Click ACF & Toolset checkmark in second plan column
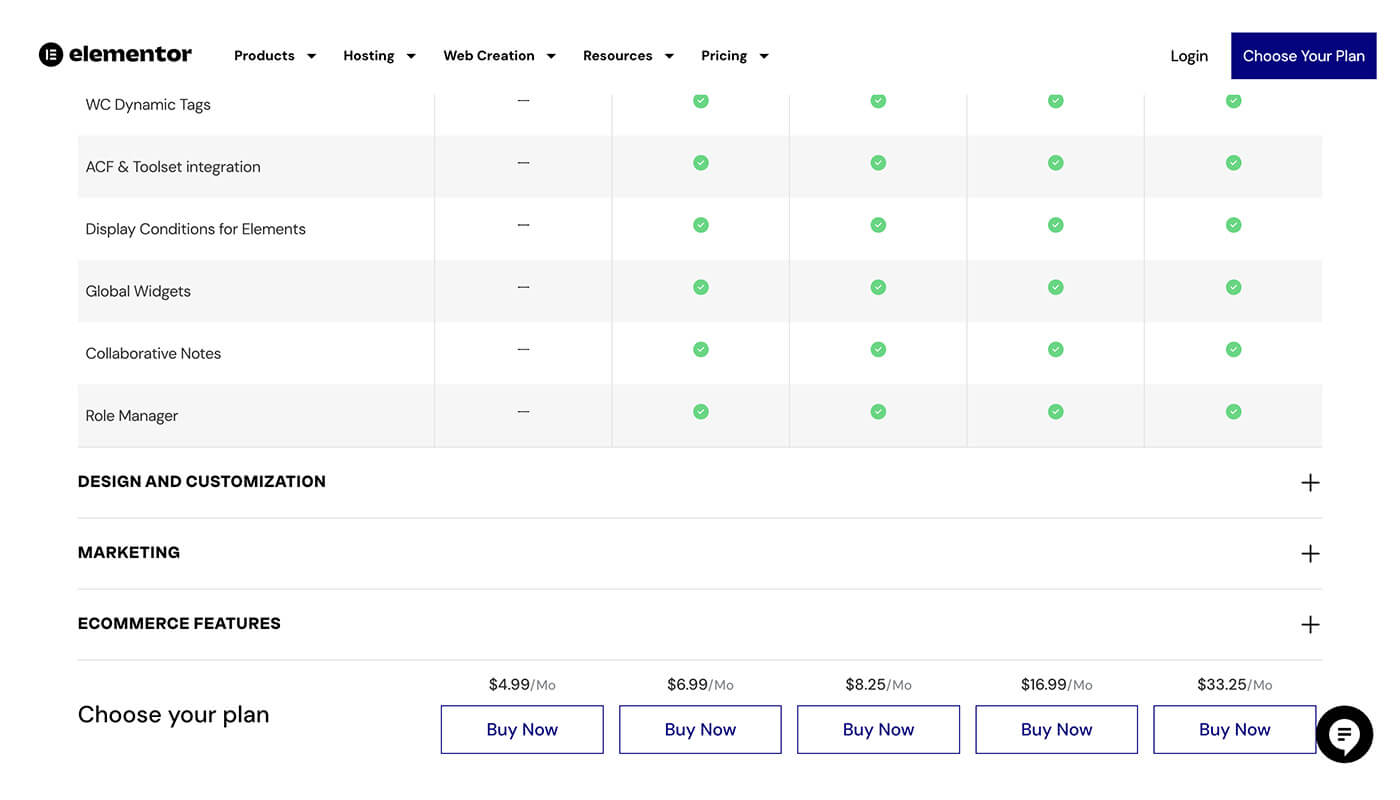This screenshot has width=1400, height=800. pos(701,163)
